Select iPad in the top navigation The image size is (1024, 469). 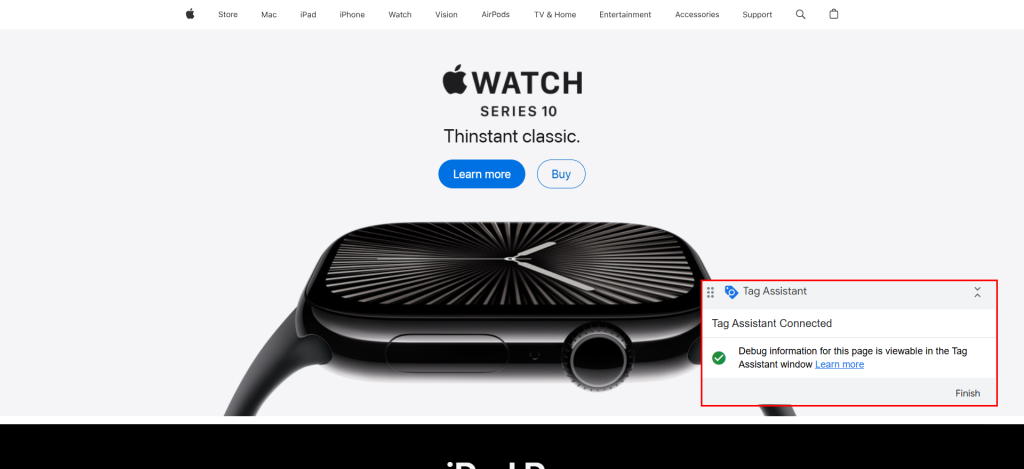[308, 14]
